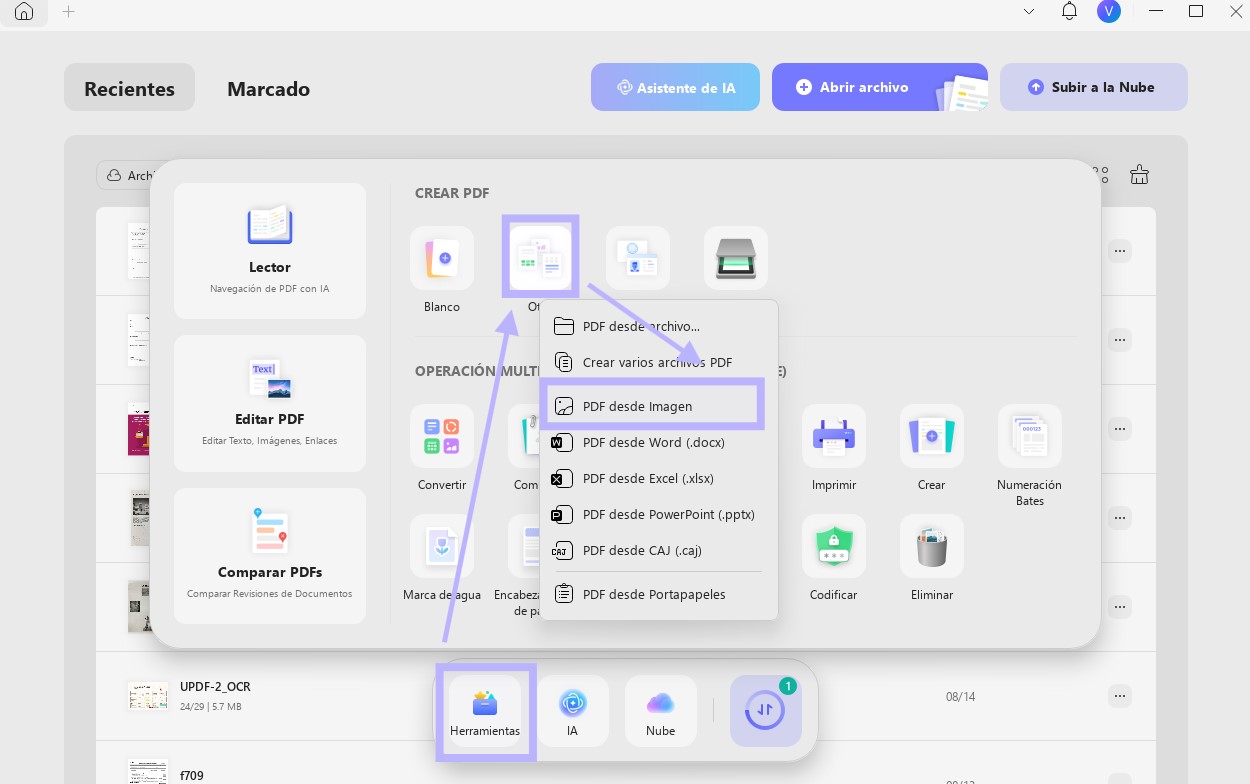
Task: Open the Codificar encryption tool
Action: coord(834,546)
